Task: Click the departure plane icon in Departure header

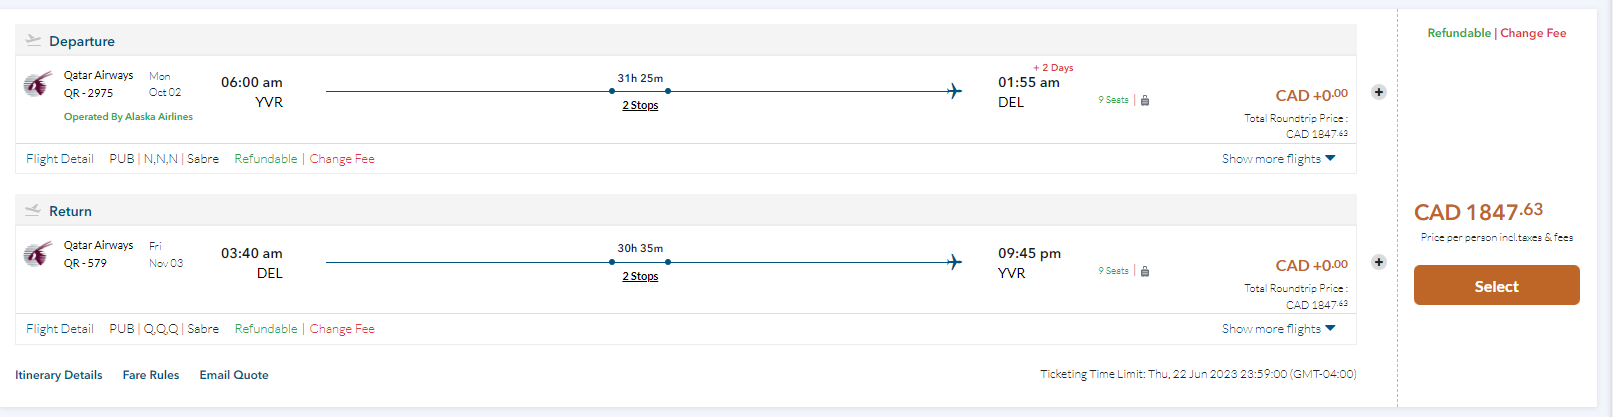Action: 33,41
